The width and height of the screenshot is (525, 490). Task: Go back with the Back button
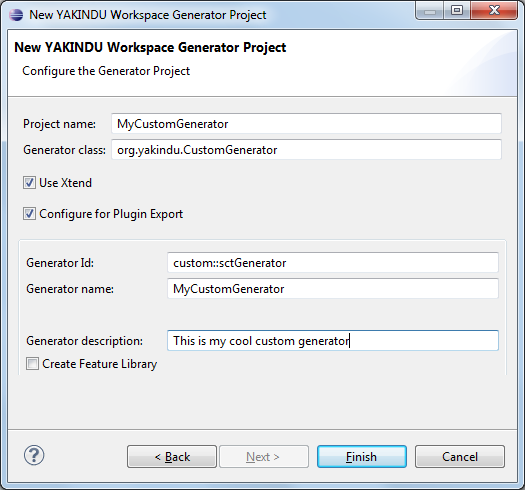pyautogui.click(x=172, y=457)
